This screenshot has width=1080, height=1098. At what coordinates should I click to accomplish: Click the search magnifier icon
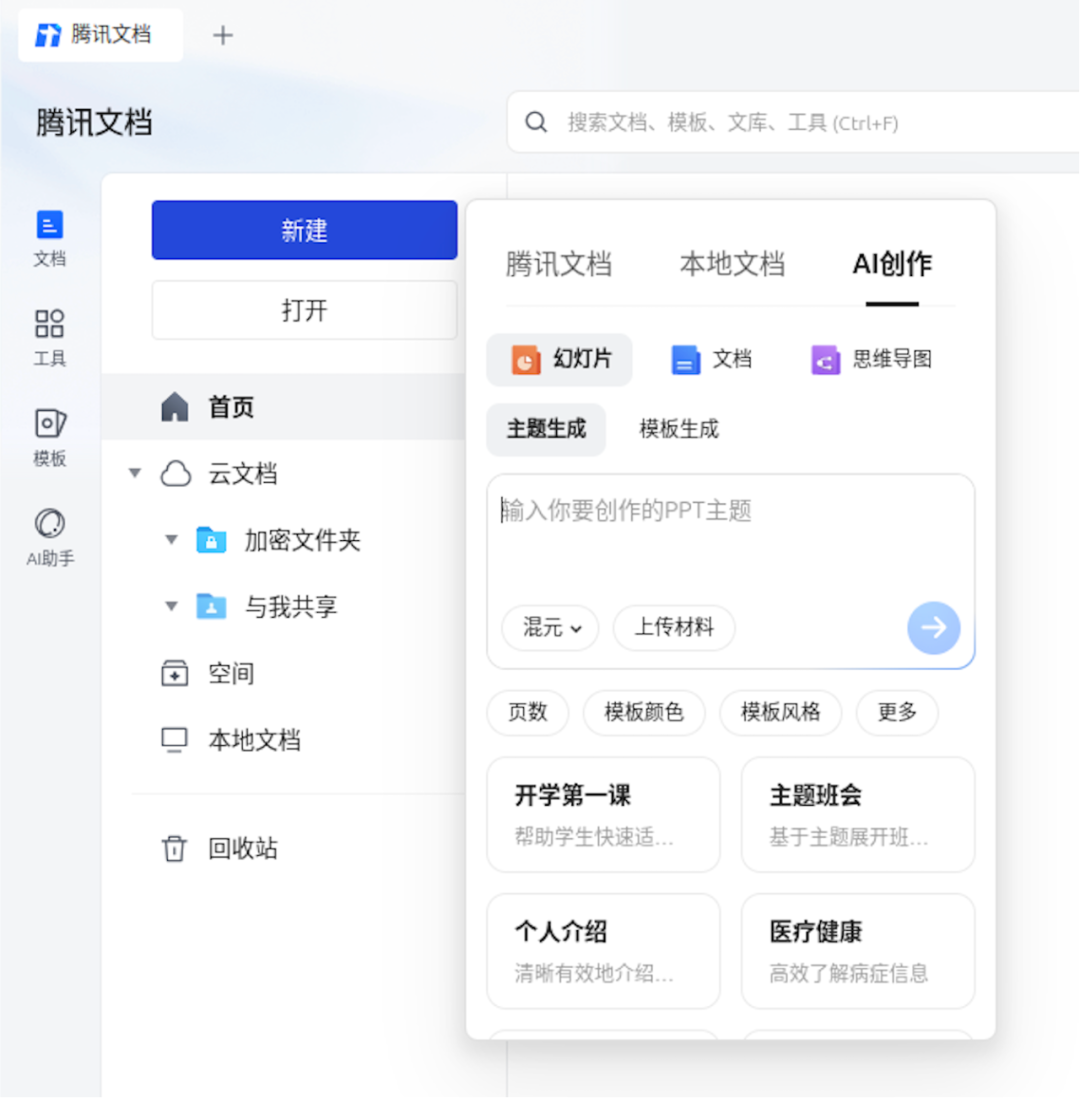536,123
